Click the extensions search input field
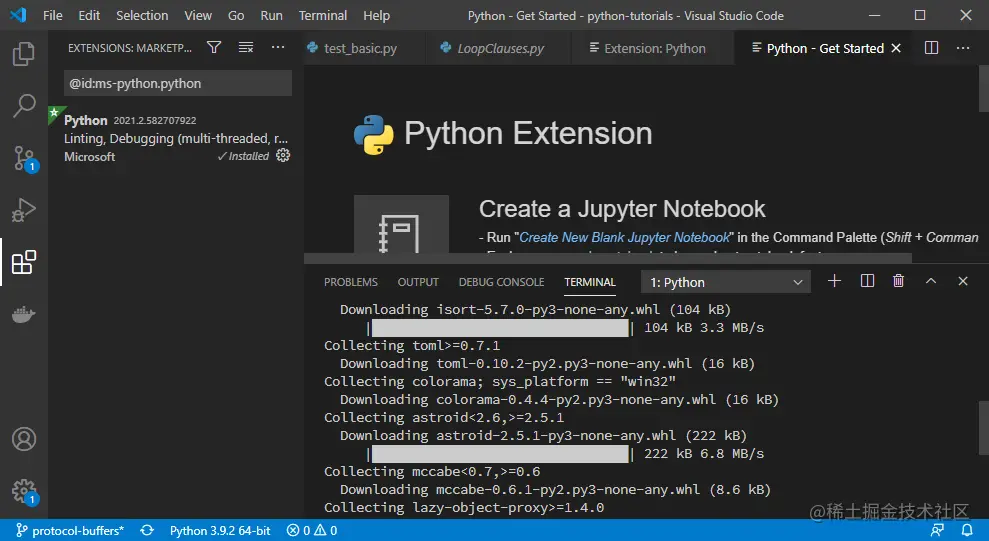The height and width of the screenshot is (541, 989). 178,83
